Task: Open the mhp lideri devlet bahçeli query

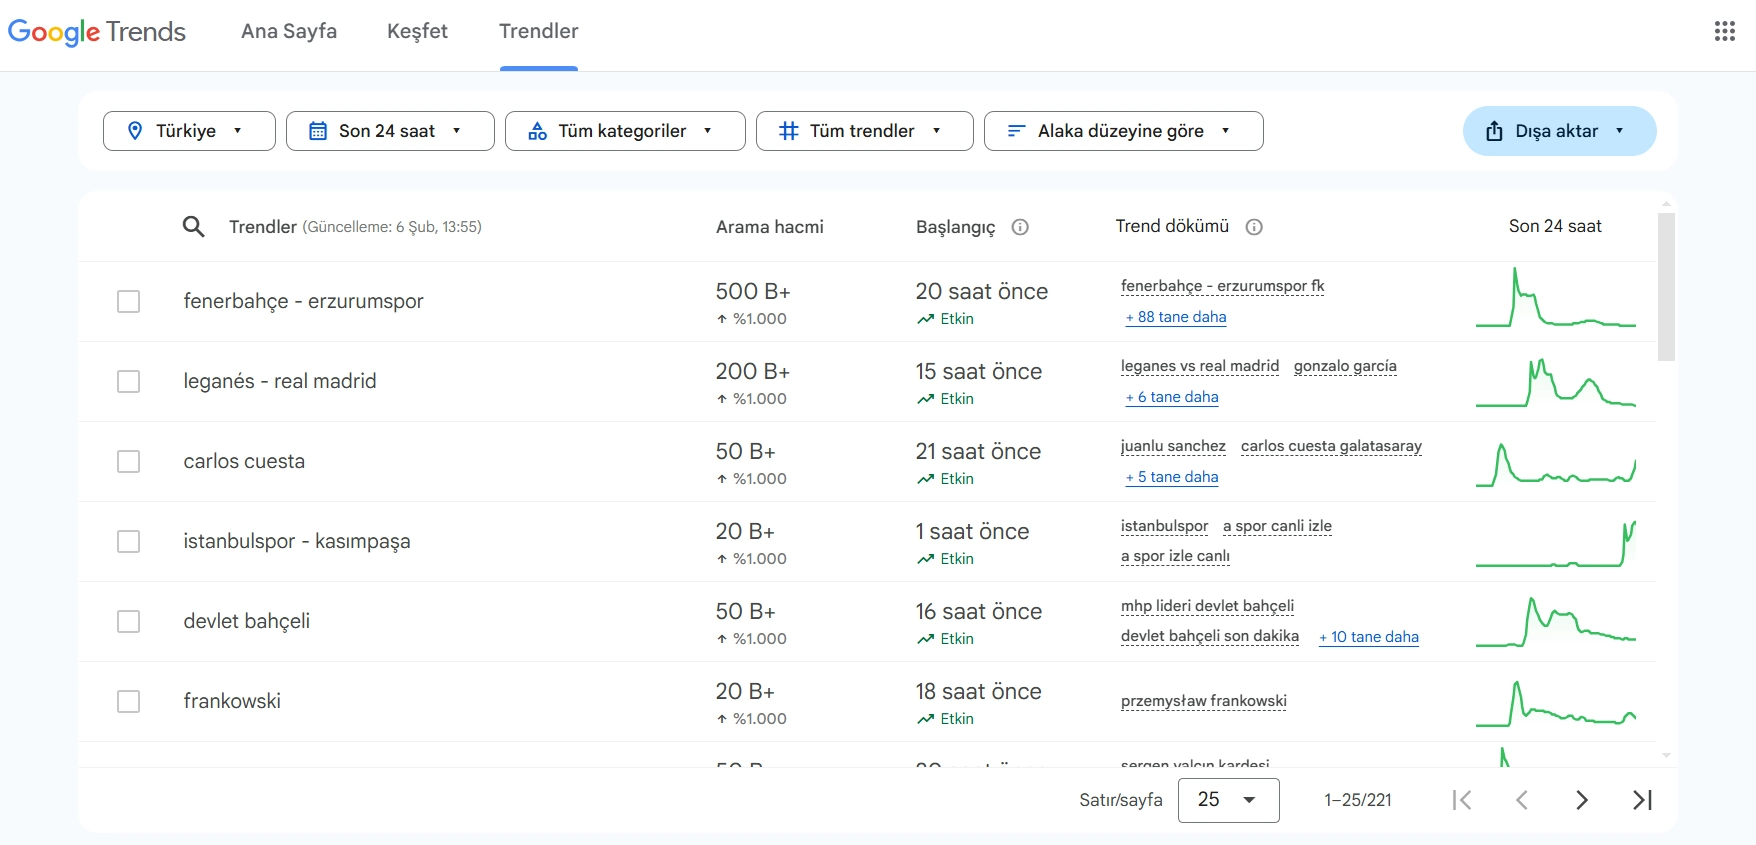Action: point(1208,606)
